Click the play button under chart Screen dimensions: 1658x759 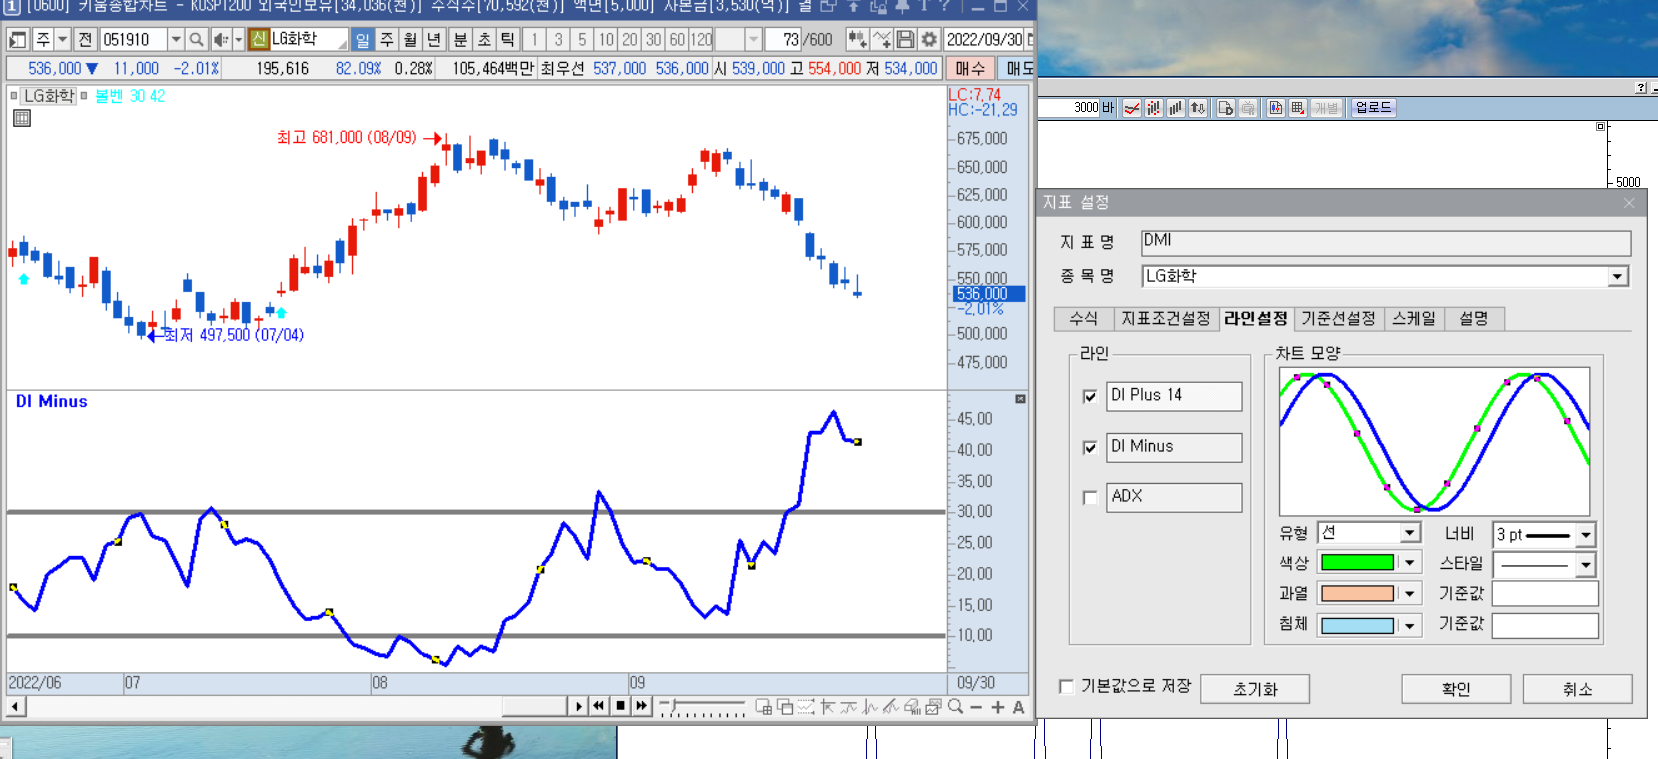point(578,706)
